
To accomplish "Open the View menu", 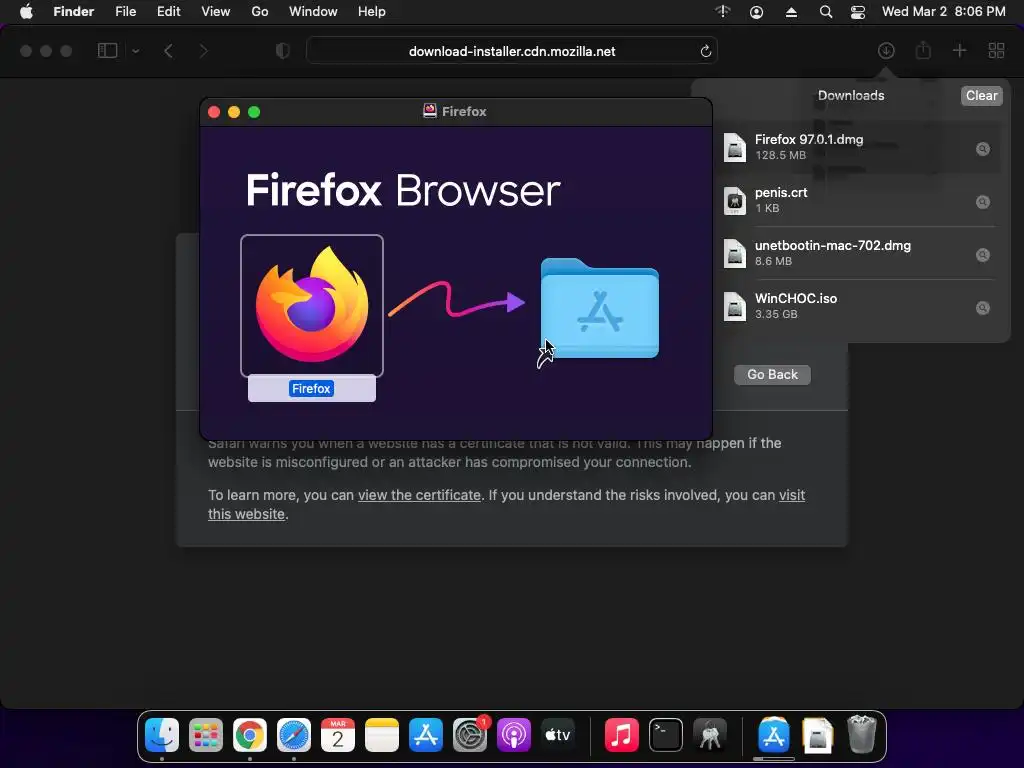I will click(216, 12).
